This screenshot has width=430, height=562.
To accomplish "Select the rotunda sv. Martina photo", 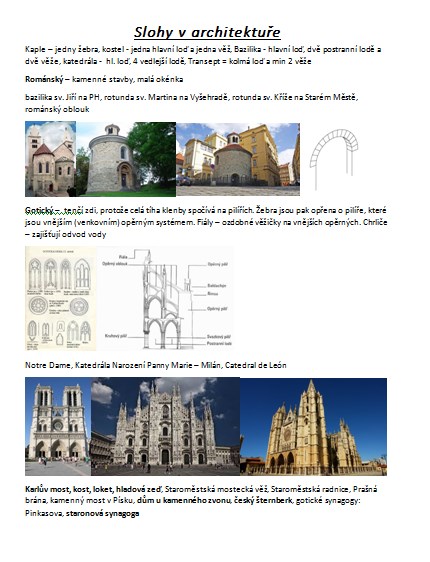I will [126, 159].
